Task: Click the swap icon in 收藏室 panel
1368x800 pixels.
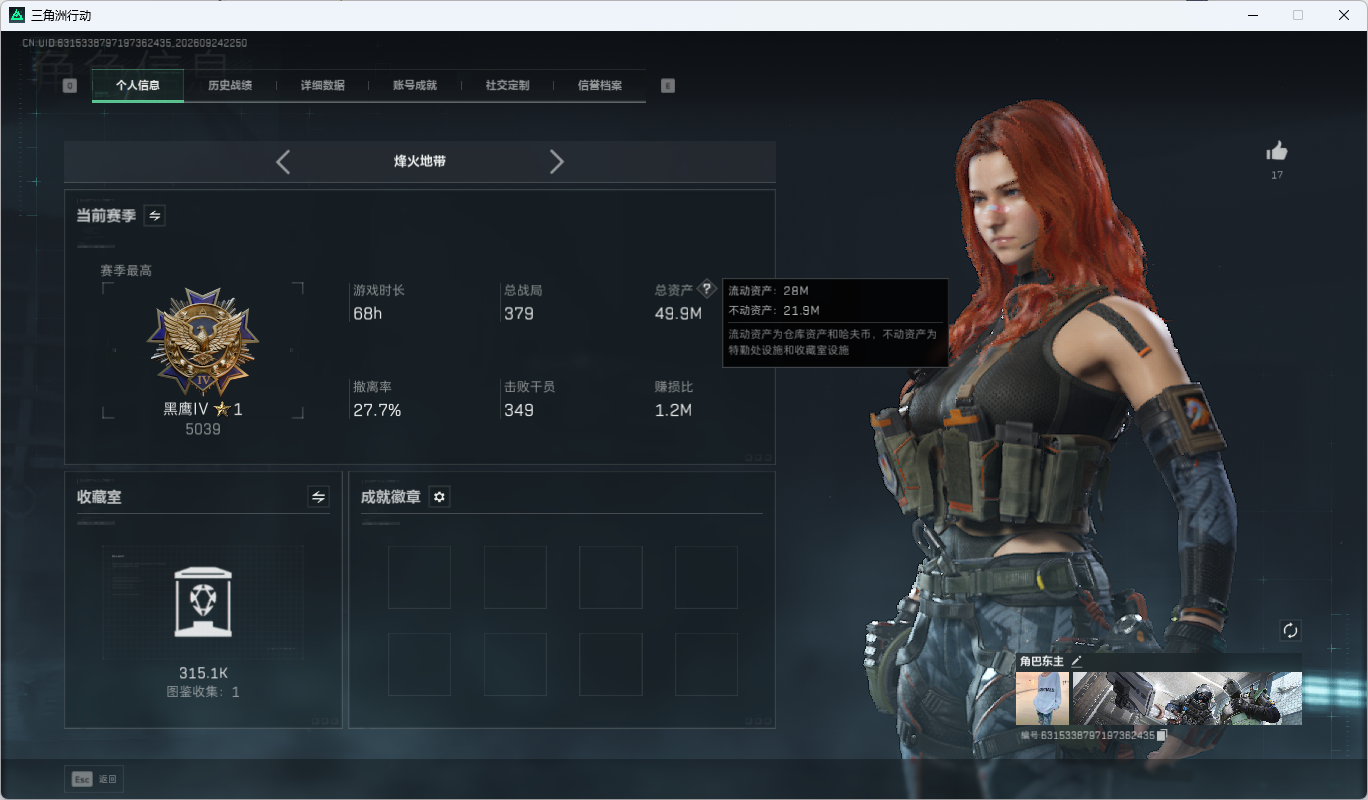Action: coord(318,497)
